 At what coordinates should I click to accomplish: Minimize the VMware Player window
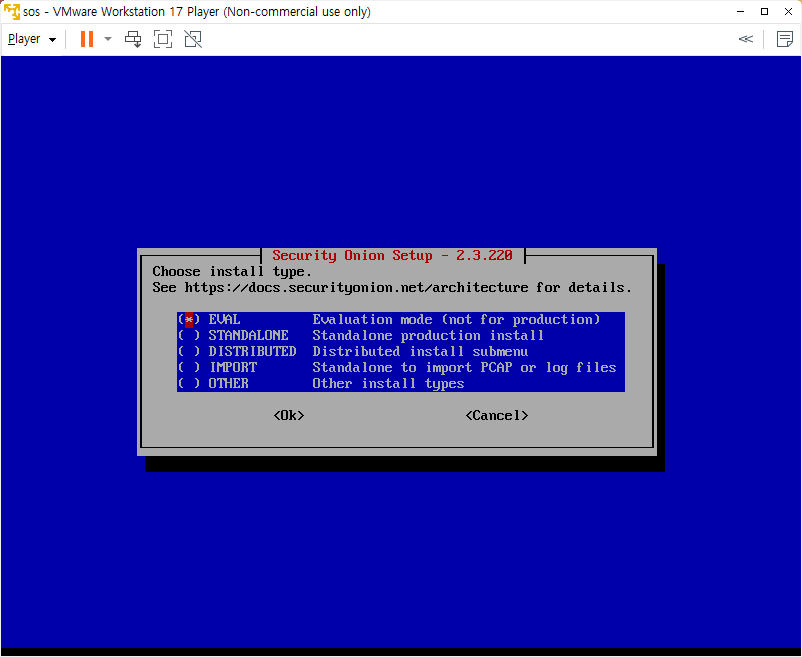[741, 11]
